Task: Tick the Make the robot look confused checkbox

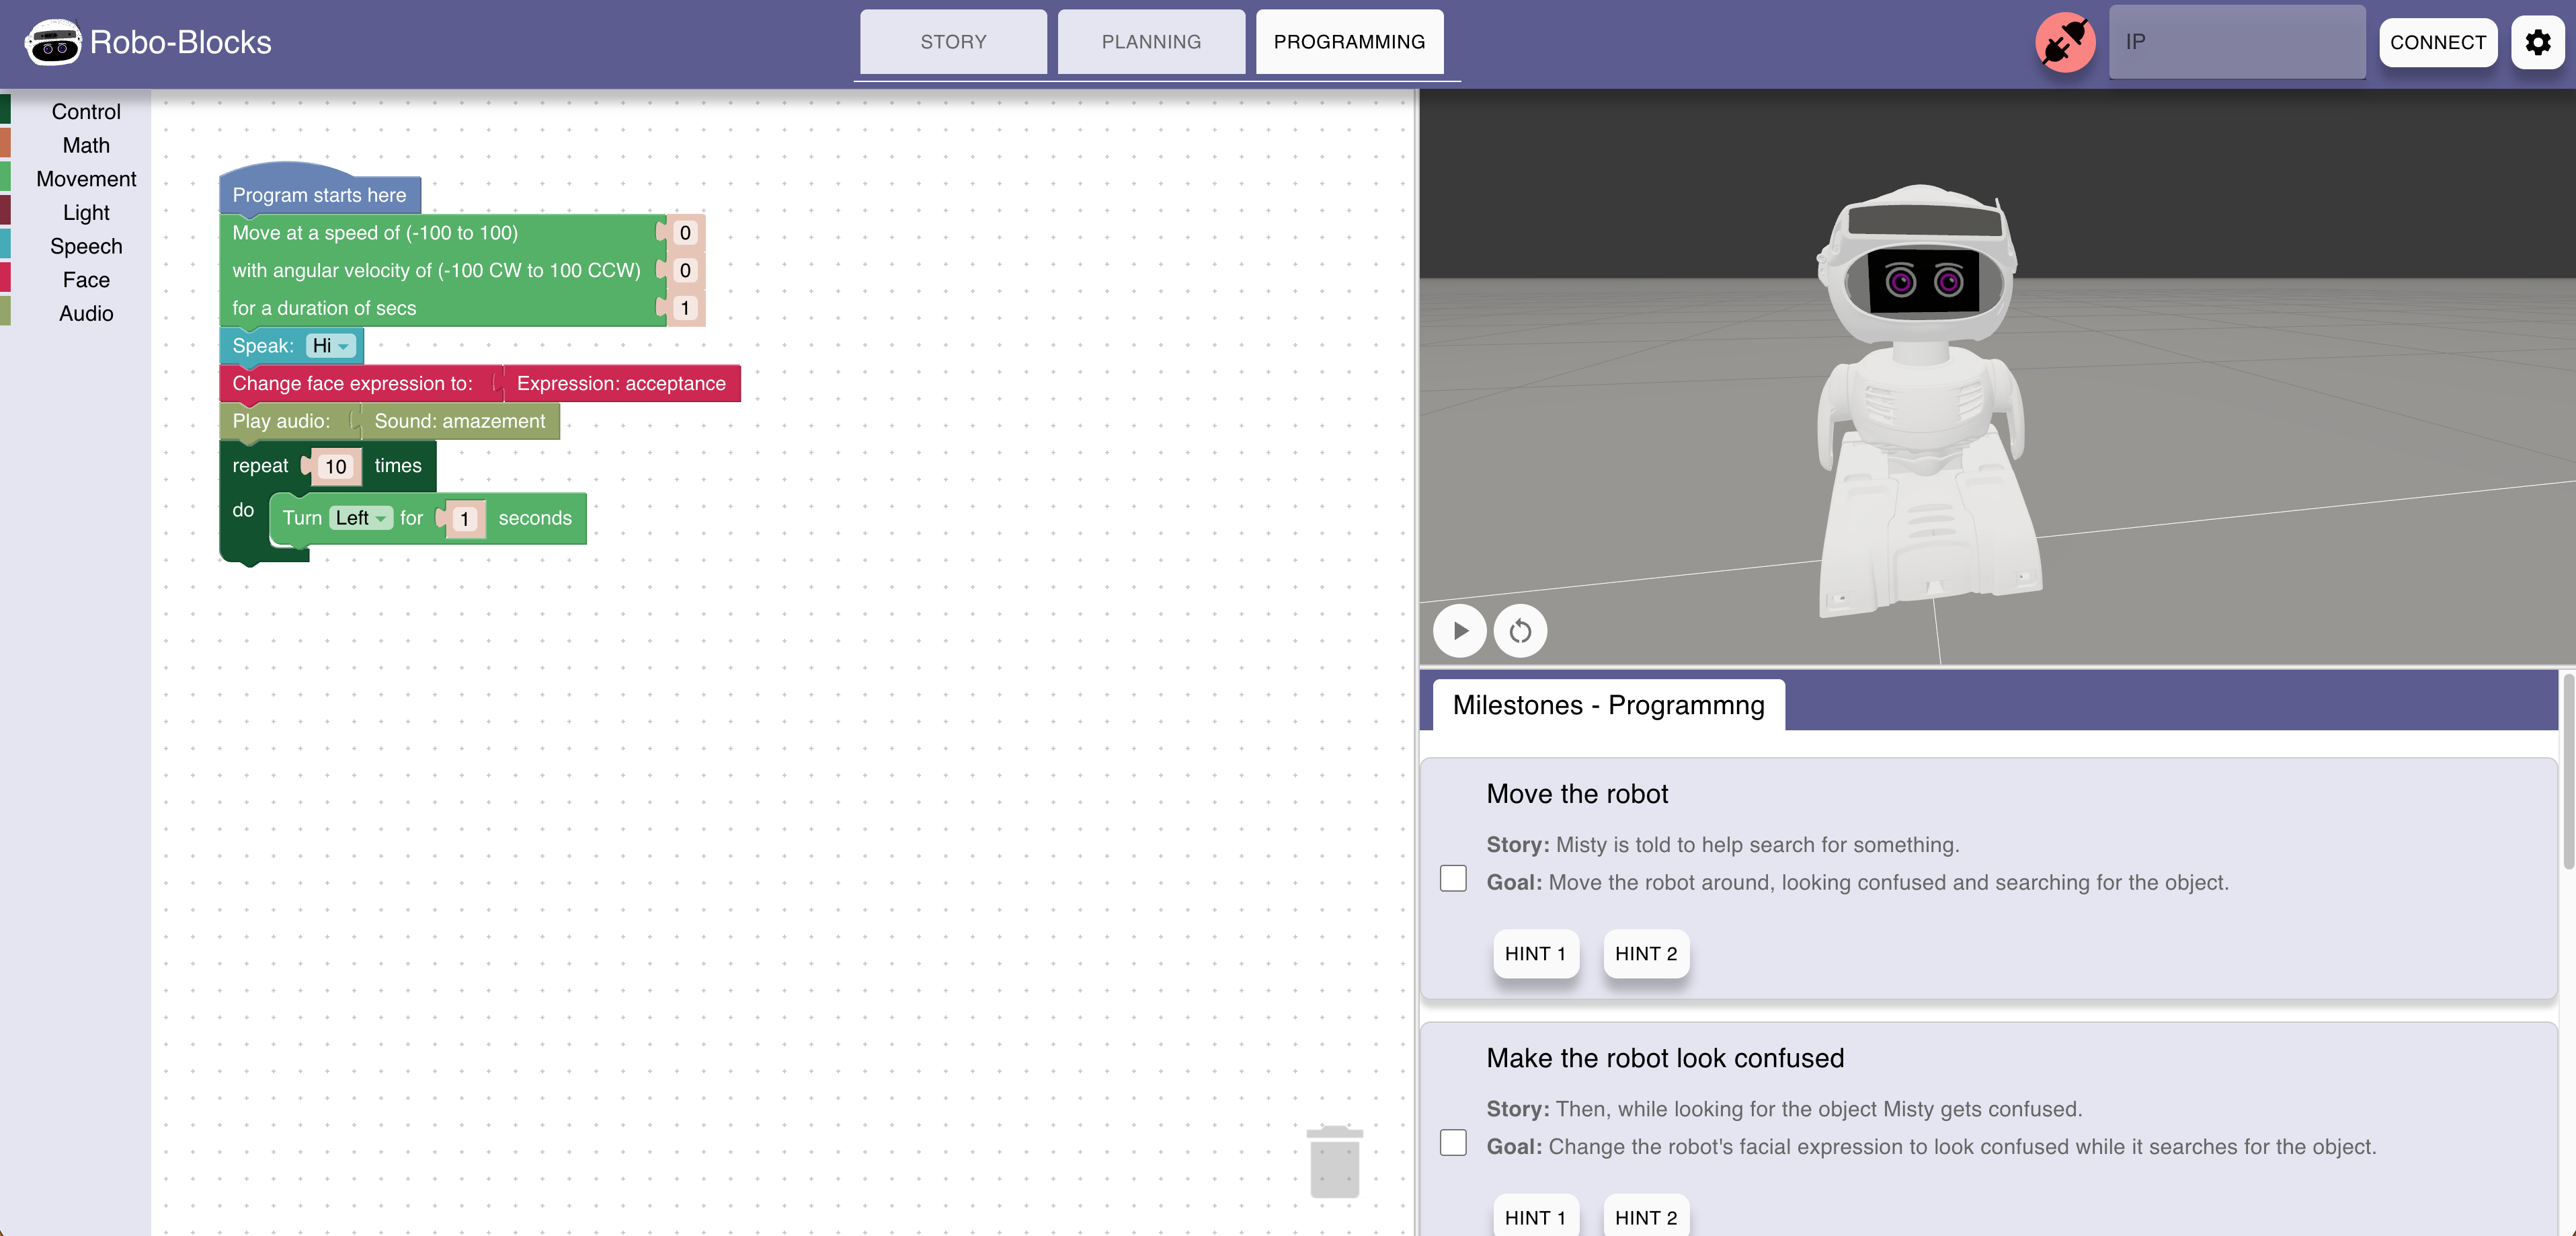Action: [1453, 1142]
